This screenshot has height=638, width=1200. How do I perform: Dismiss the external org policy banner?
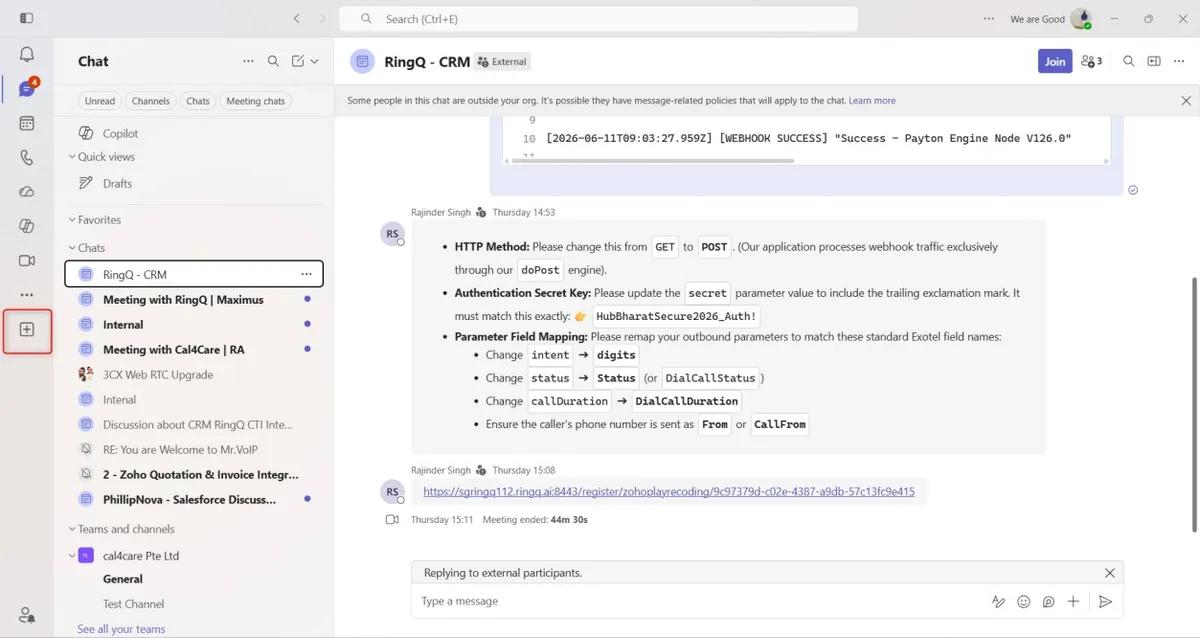[1186, 101]
